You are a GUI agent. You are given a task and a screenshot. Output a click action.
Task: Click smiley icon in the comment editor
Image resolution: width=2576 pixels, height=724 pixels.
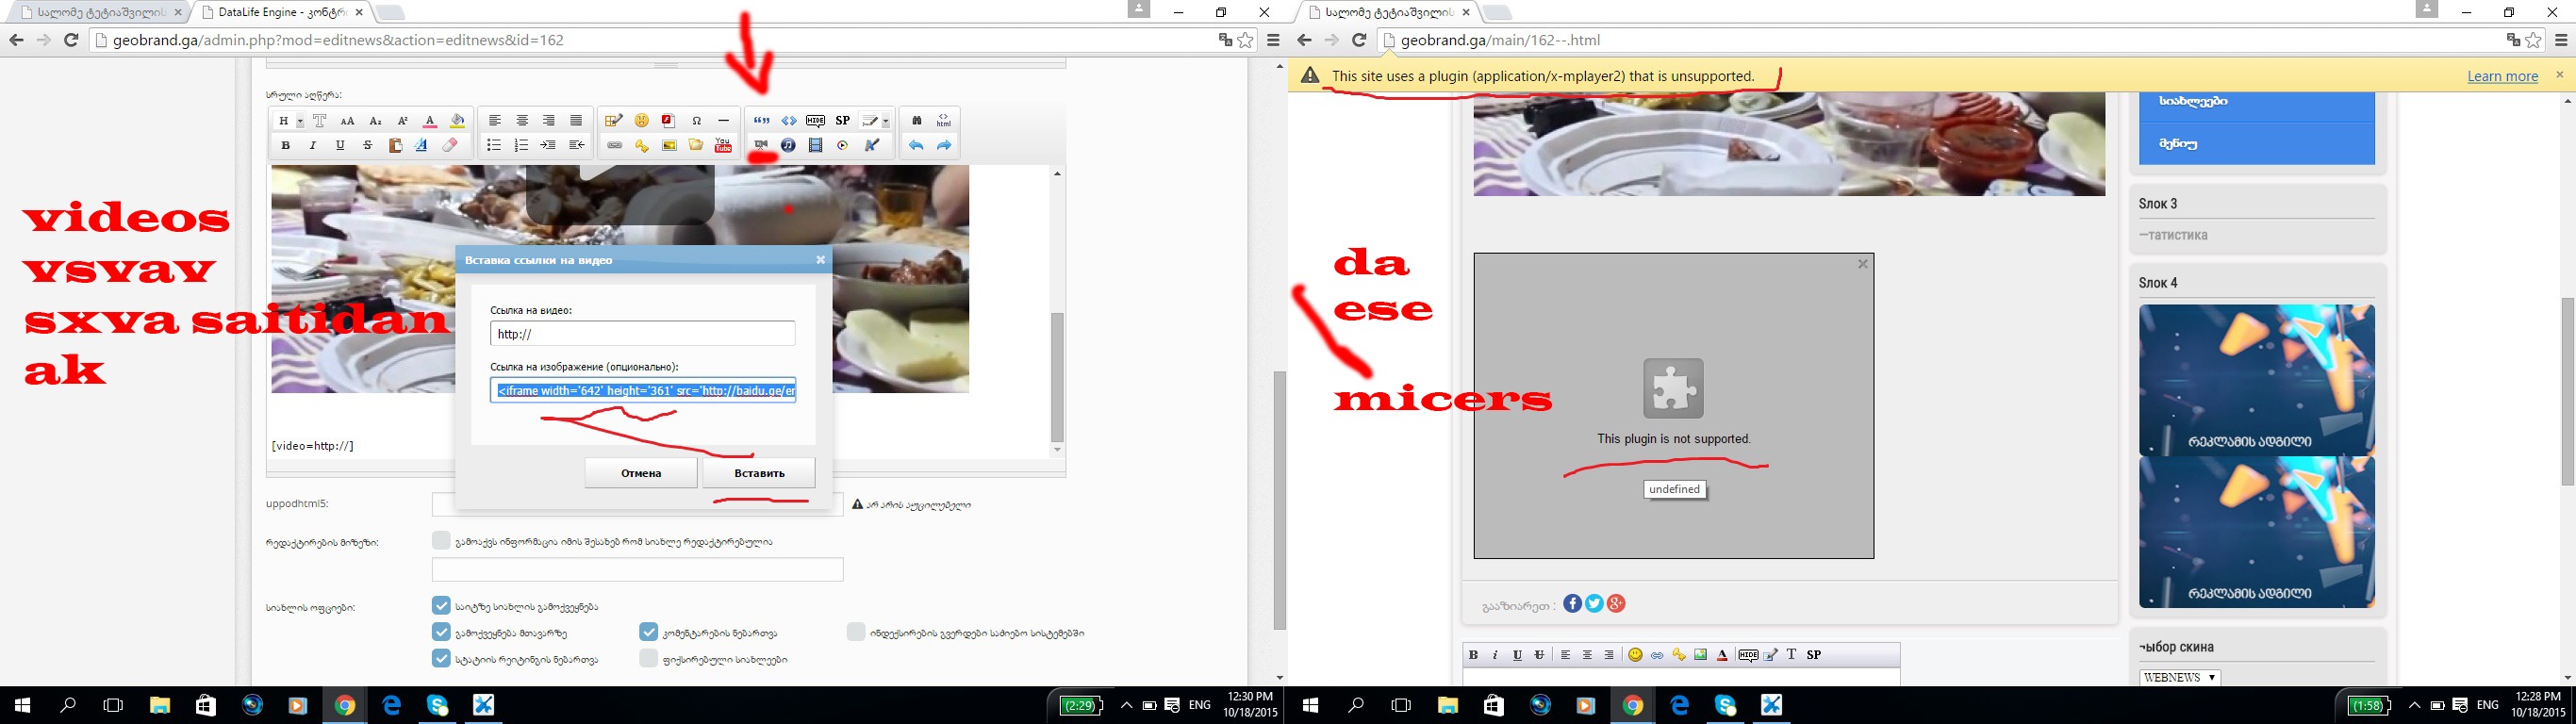pyautogui.click(x=1636, y=655)
